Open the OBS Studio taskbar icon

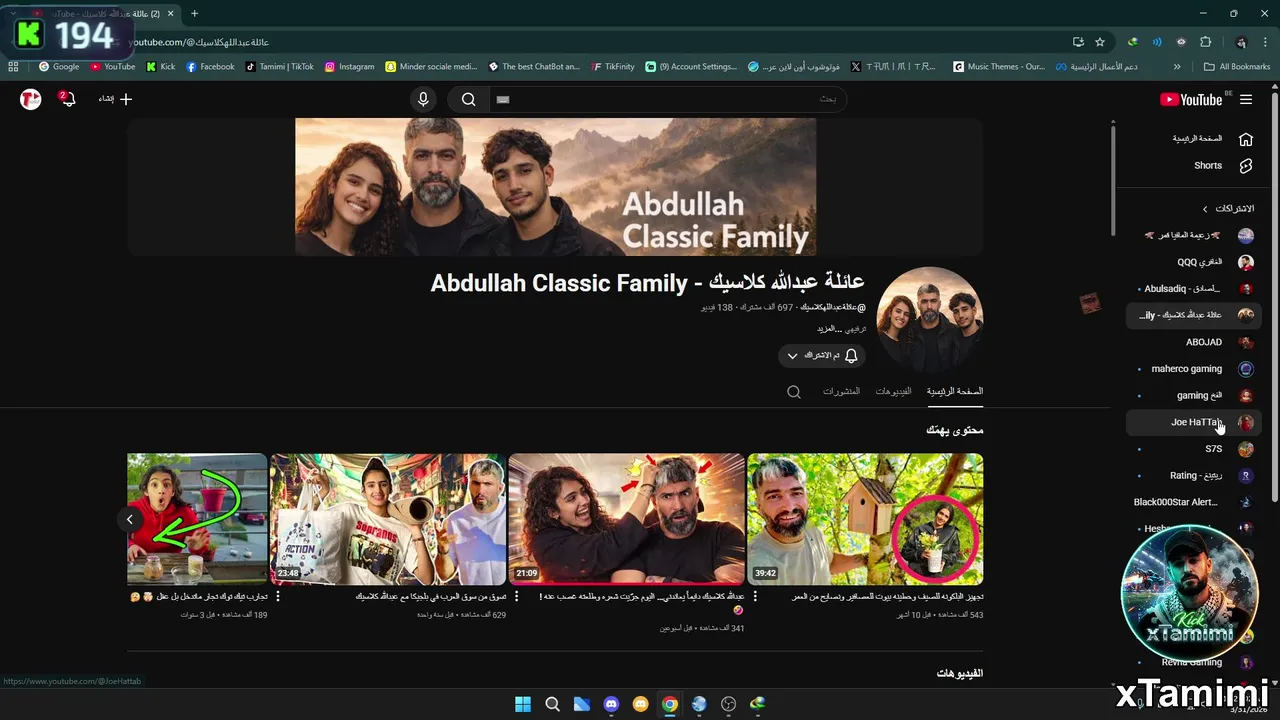(729, 704)
